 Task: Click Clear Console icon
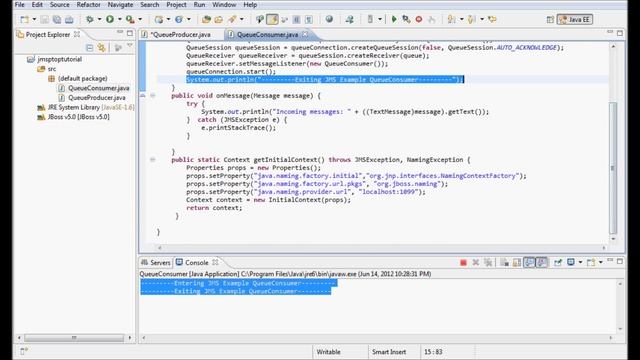[x=504, y=262]
